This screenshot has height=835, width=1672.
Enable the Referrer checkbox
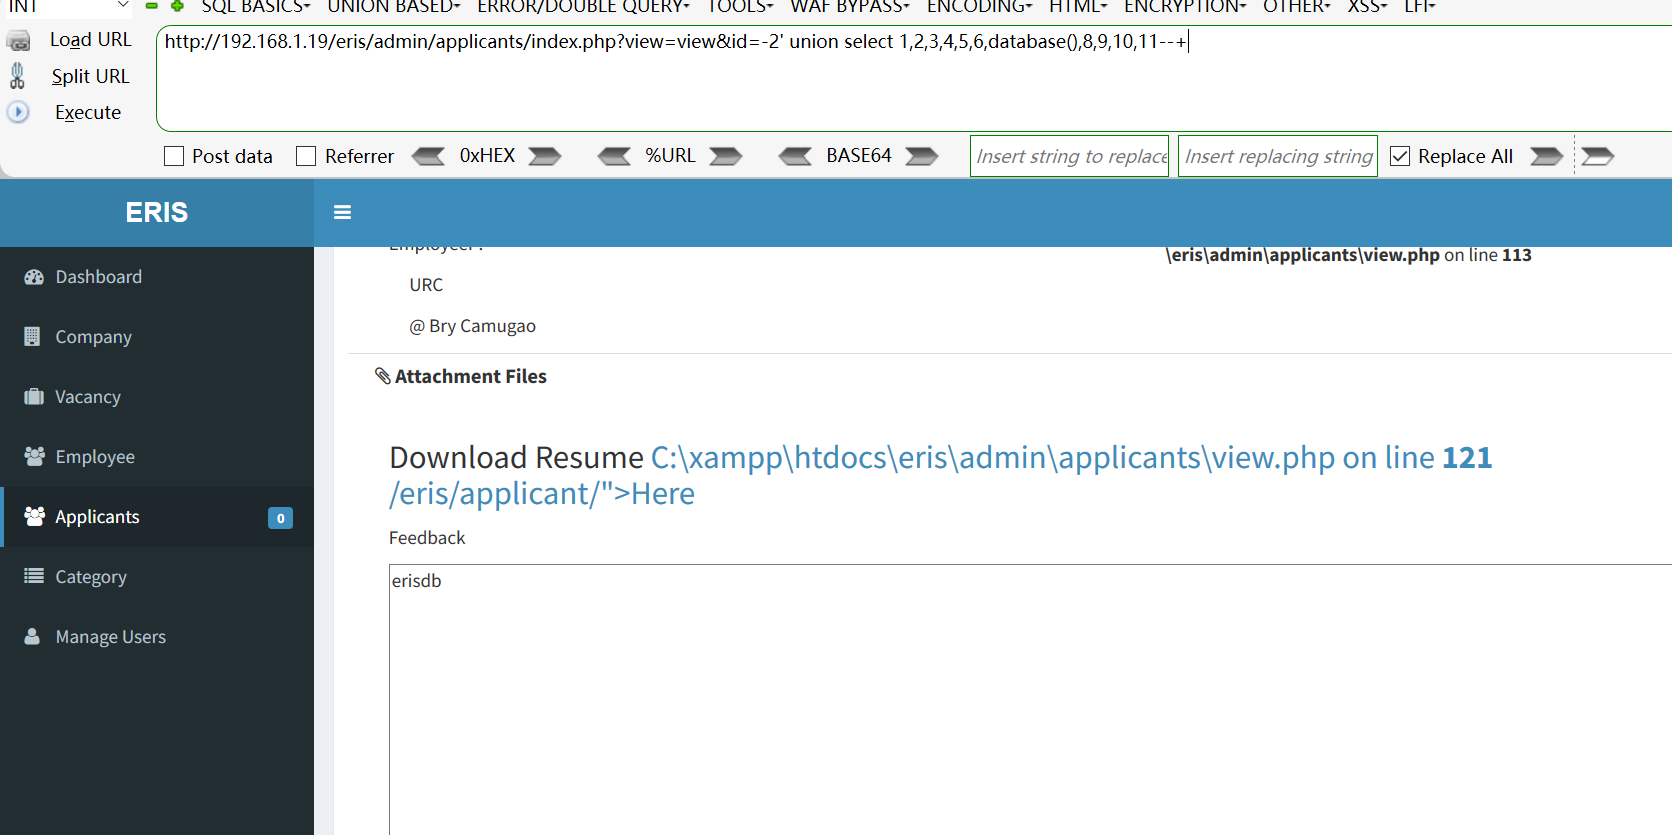pos(306,156)
